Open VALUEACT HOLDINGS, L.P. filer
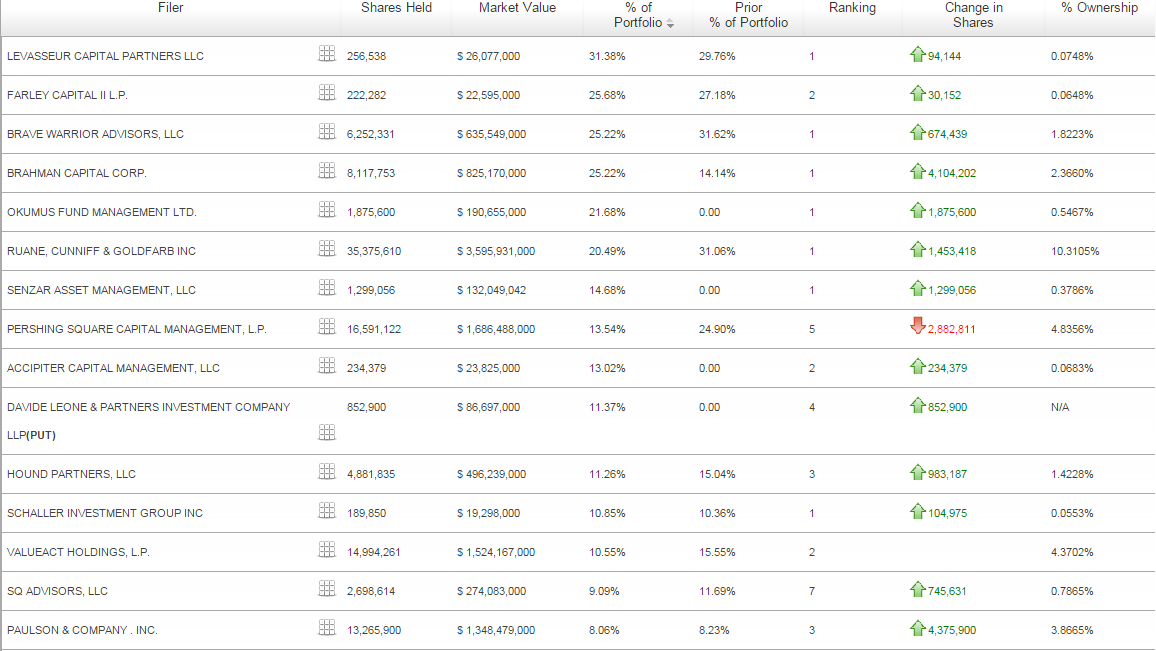The width and height of the screenshot is (1156, 651). coord(78,553)
